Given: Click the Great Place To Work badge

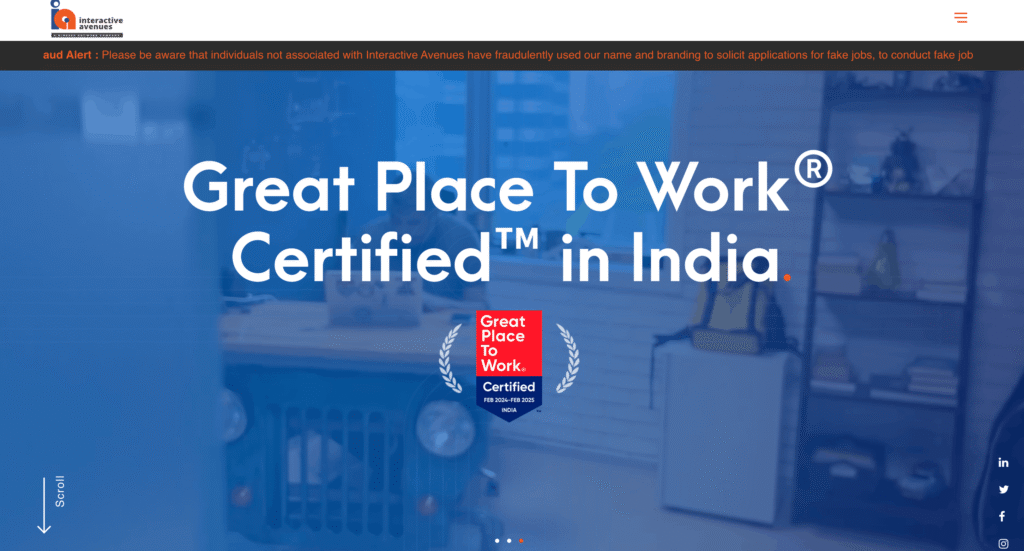Looking at the screenshot, I should [509, 366].
